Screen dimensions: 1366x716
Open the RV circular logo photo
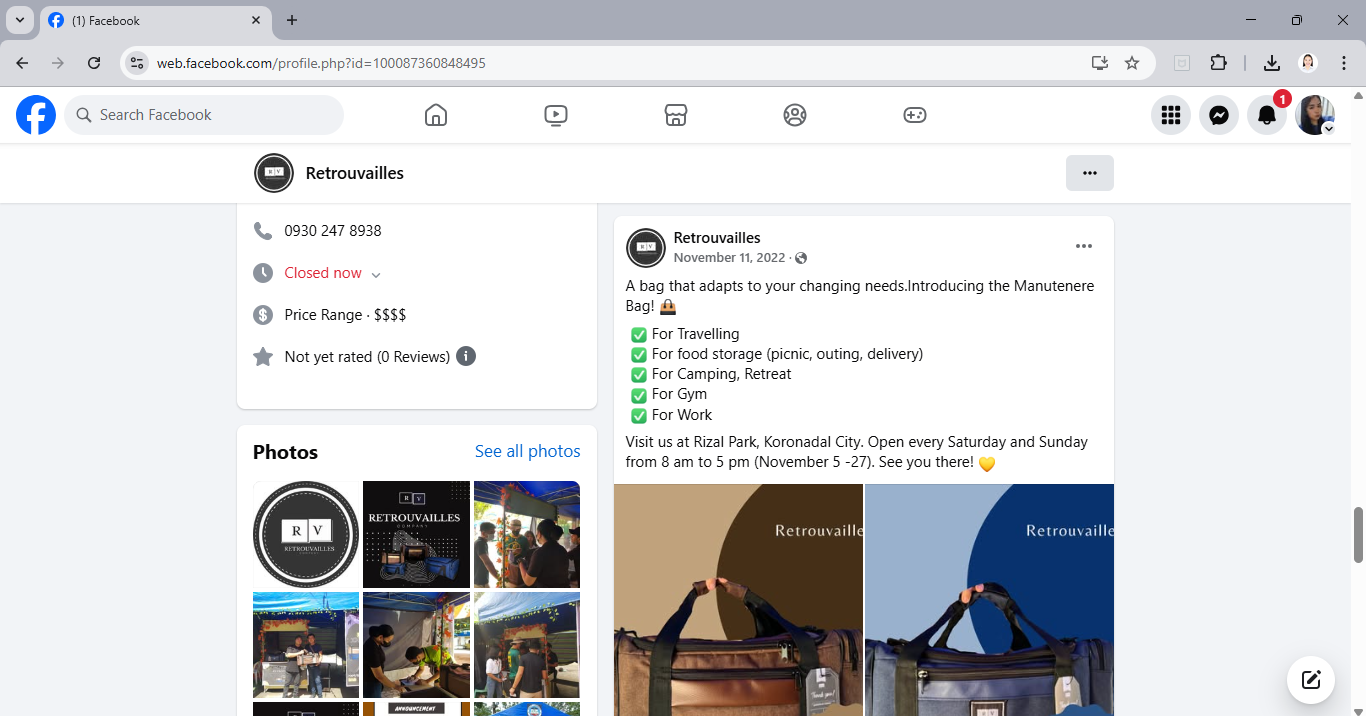[306, 534]
